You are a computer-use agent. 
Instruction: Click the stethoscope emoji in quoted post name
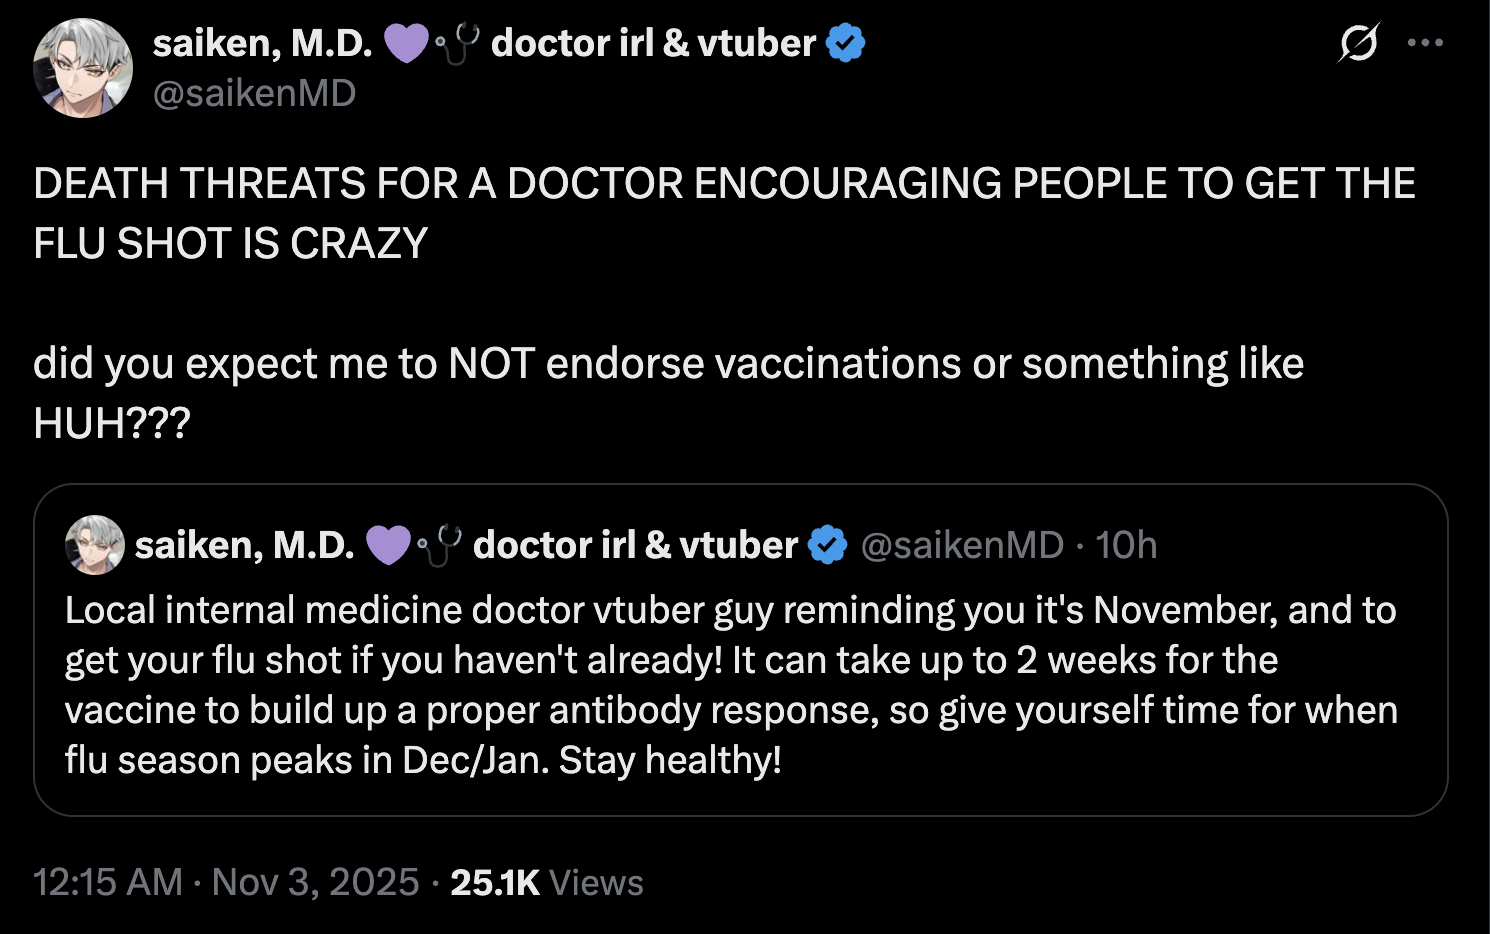tap(440, 545)
